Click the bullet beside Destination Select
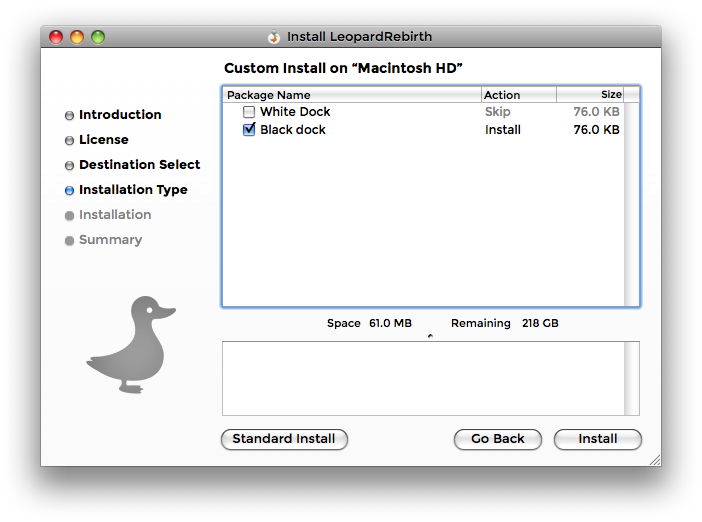The height and width of the screenshot is (522, 702). point(69,166)
